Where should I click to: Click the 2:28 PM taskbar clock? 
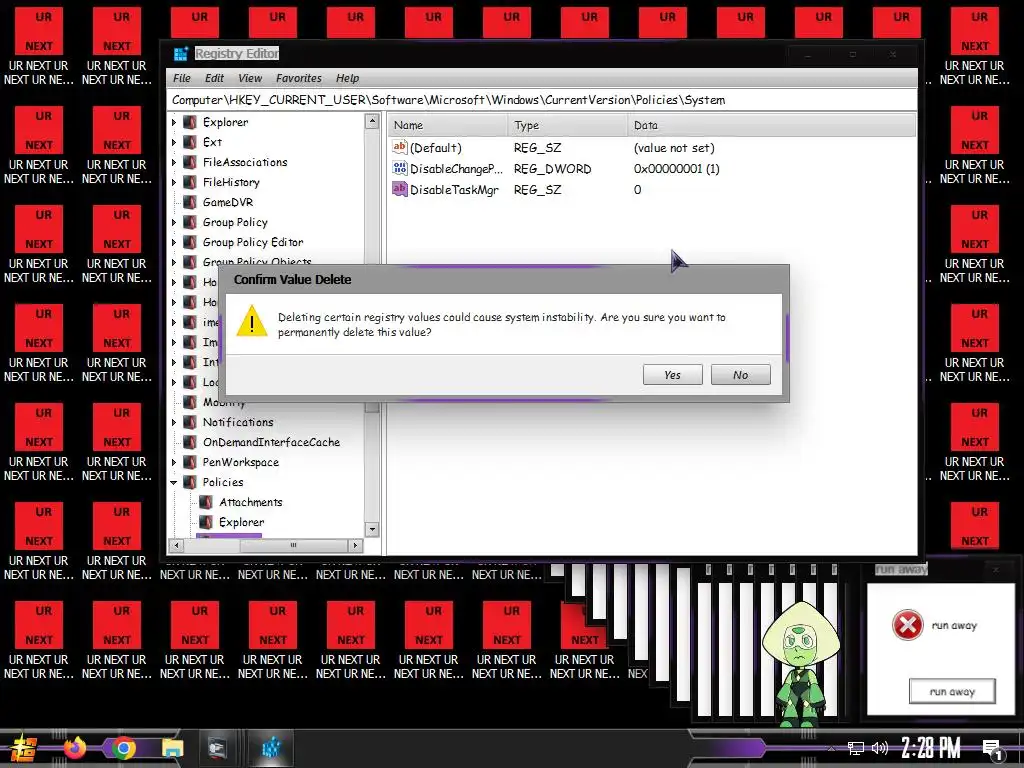931,748
